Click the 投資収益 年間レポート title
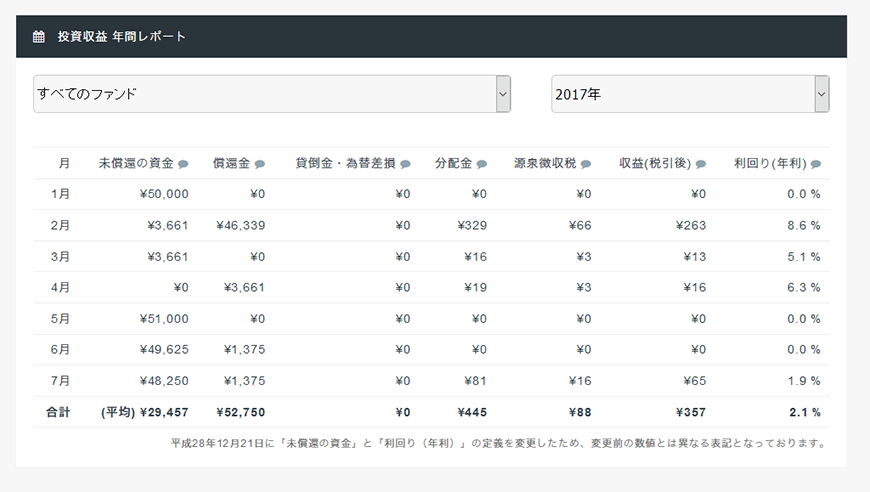The image size is (870, 492). 122,37
